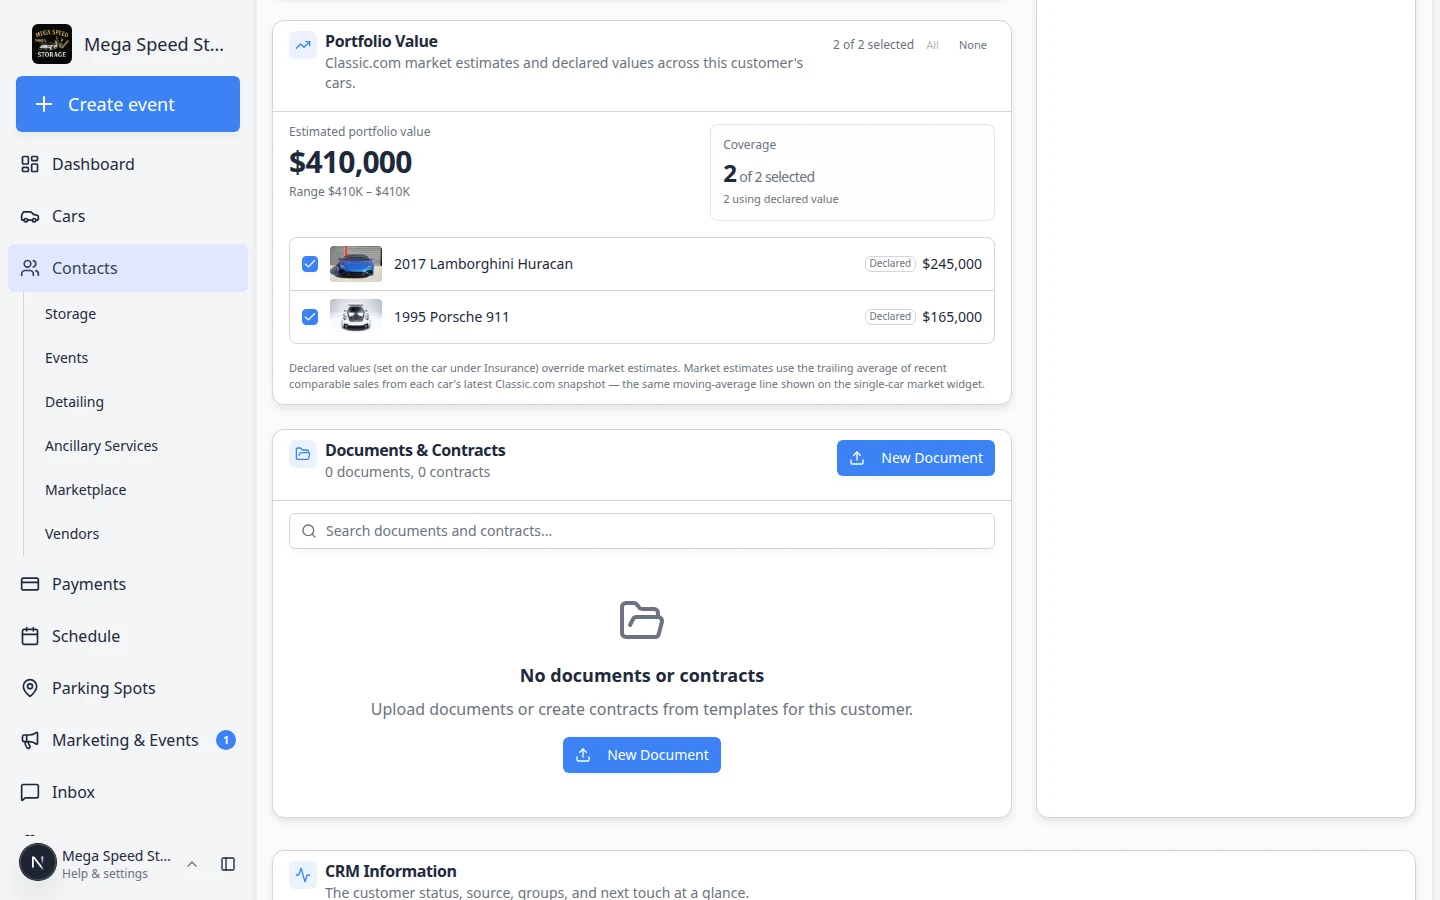Image resolution: width=1440 pixels, height=900 pixels.
Task: Click the Parking Spots pin icon
Action: (30, 688)
